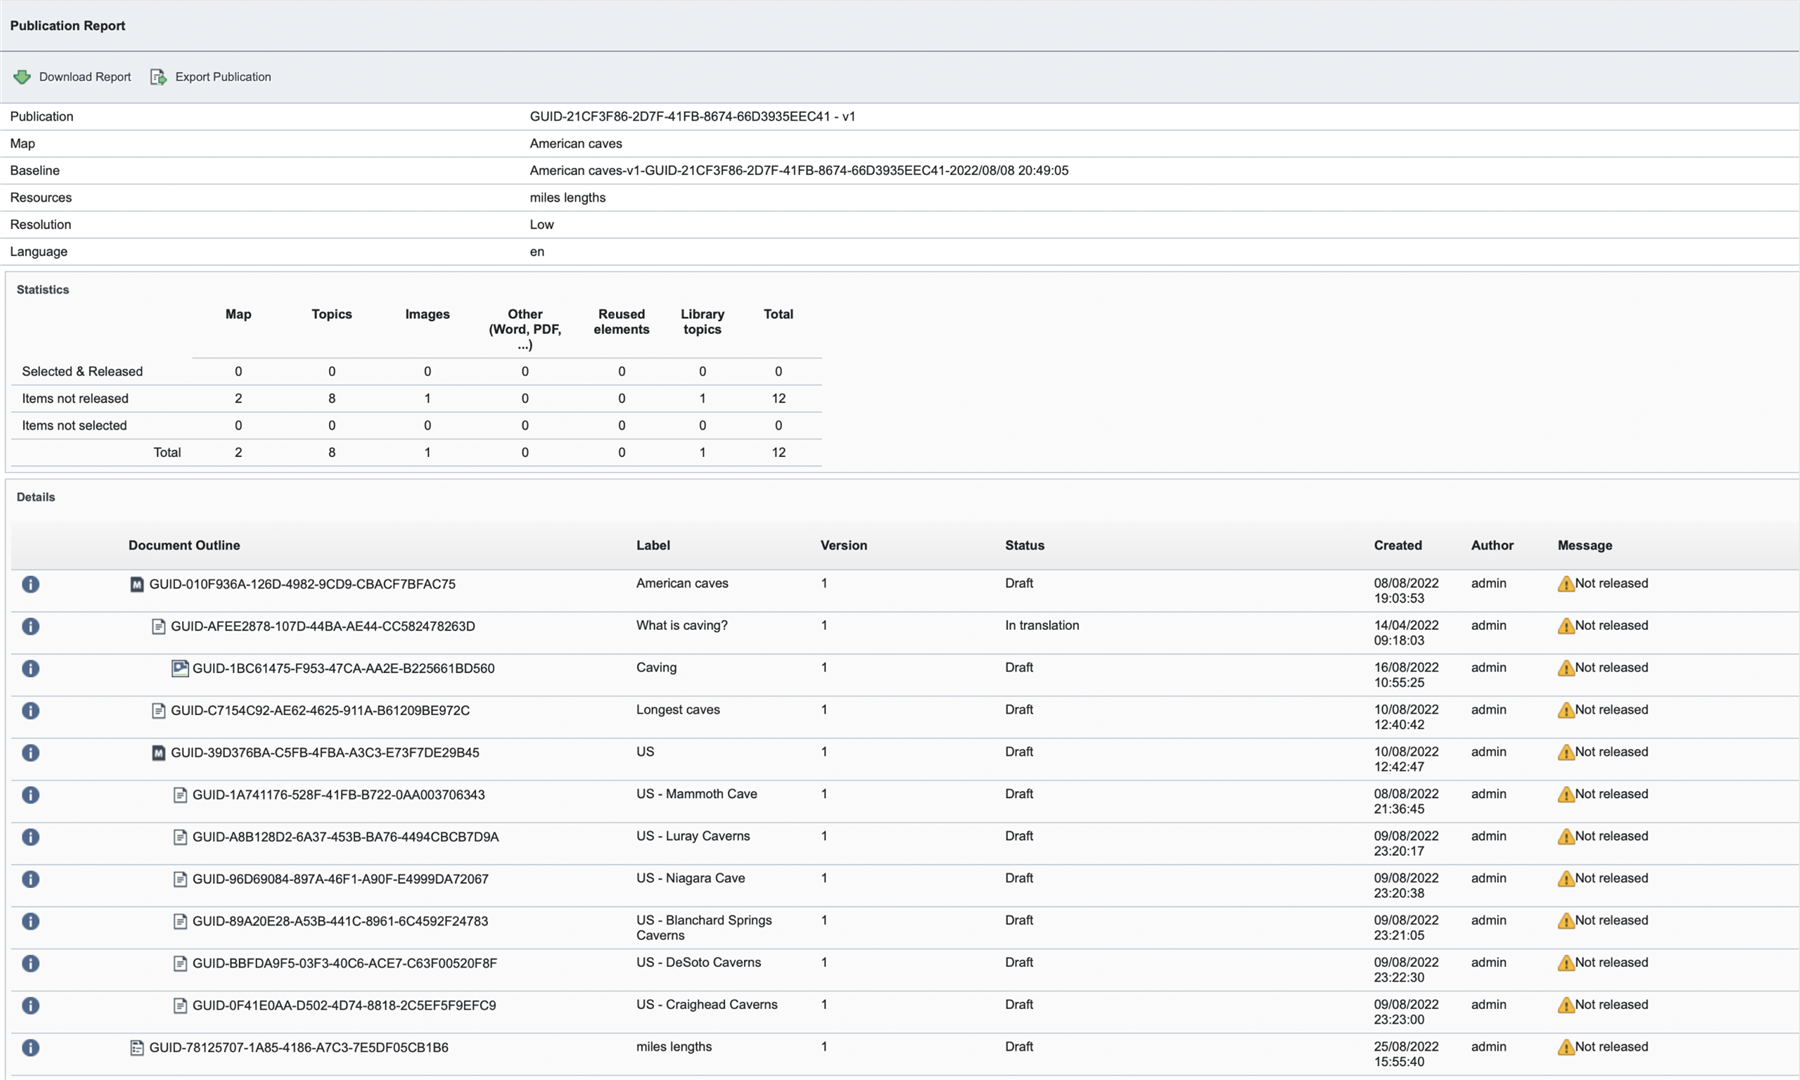1800x1080 pixels.
Task: Click the warning icon on the miles lengths row
Action: pyautogui.click(x=1566, y=1046)
